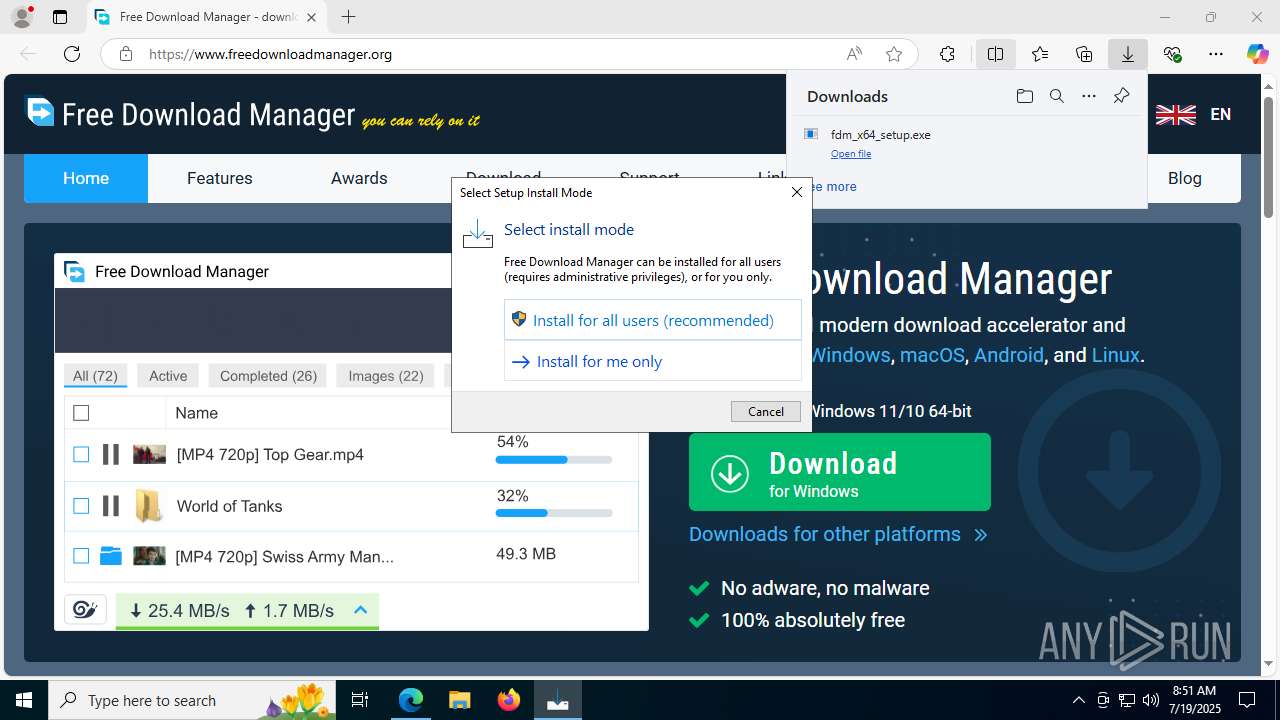Screen dimensions: 1280x720
Task: Select the Images (22) filter tab
Action: coord(386,376)
